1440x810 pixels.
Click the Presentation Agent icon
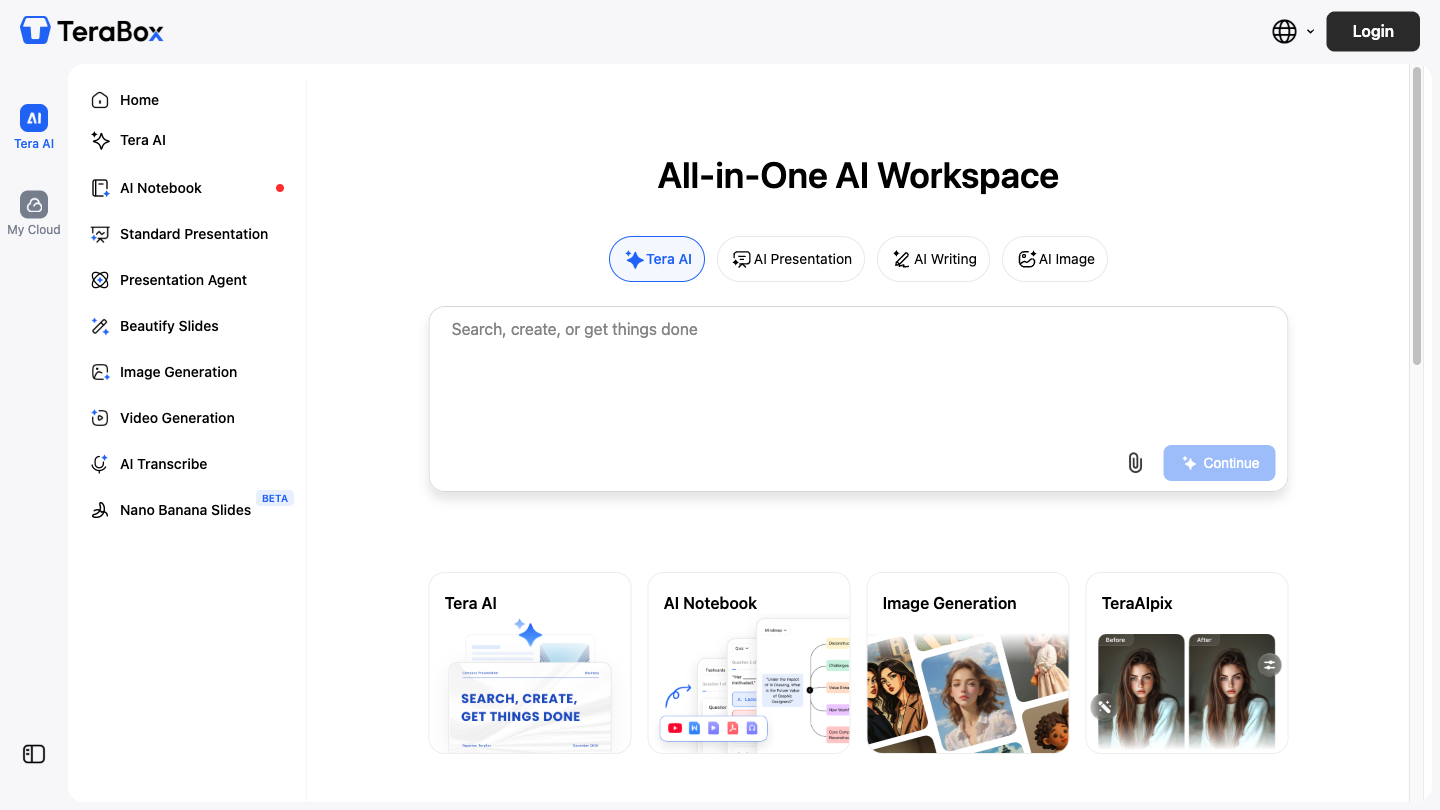tap(100, 280)
